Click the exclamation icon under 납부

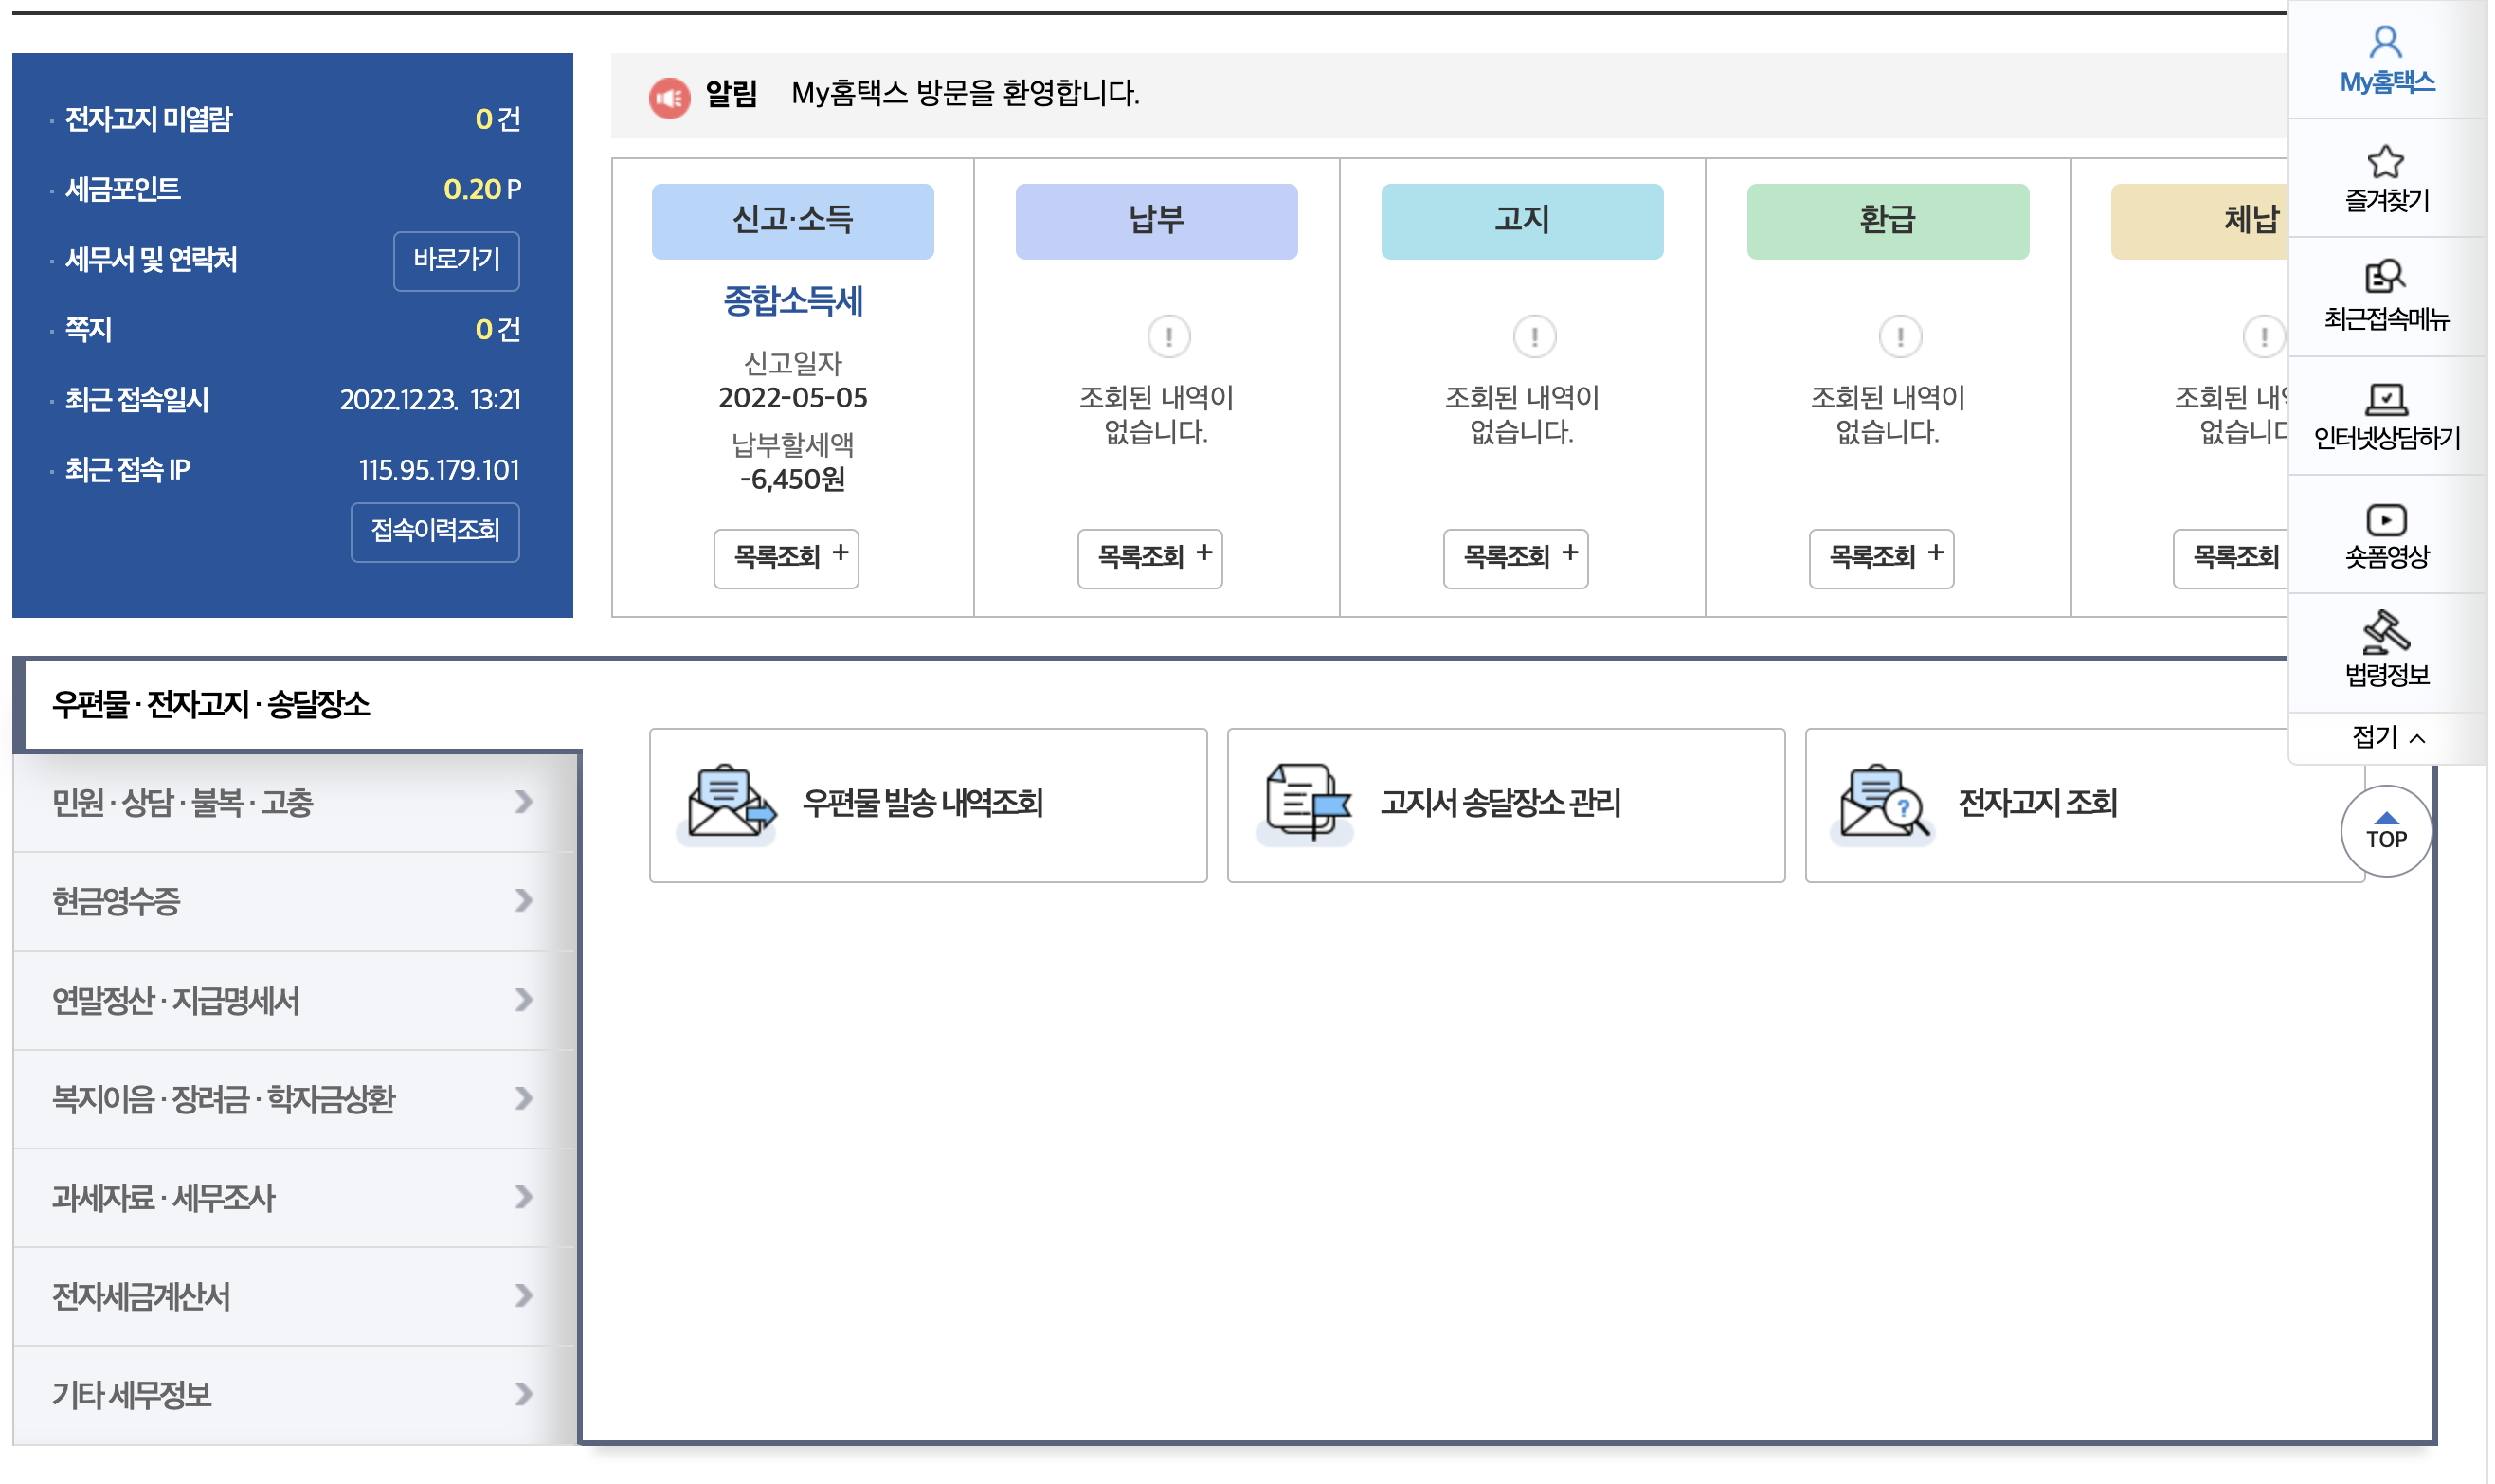coord(1169,336)
